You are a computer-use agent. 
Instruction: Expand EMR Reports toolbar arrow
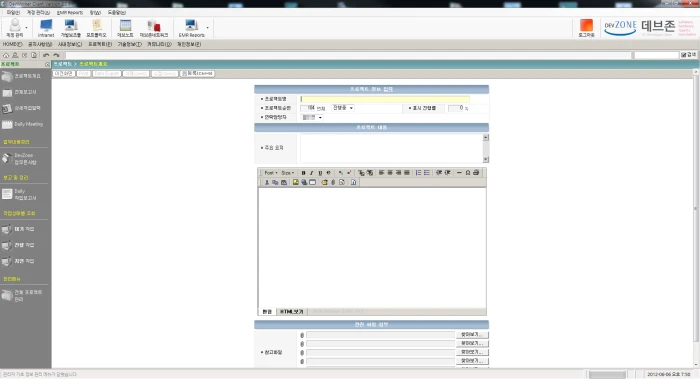click(208, 28)
